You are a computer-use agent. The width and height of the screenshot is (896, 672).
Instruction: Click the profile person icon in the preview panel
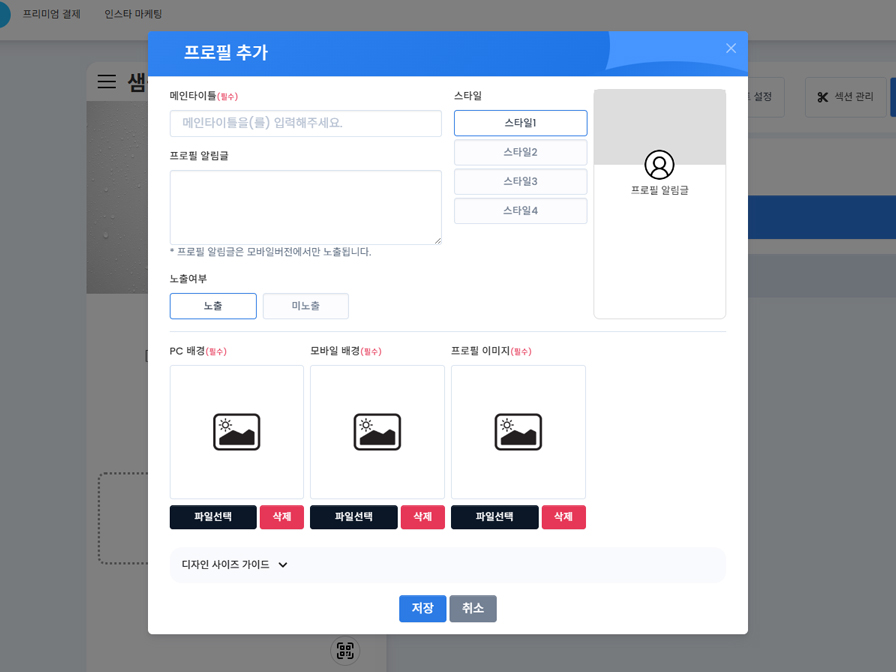[659, 164]
